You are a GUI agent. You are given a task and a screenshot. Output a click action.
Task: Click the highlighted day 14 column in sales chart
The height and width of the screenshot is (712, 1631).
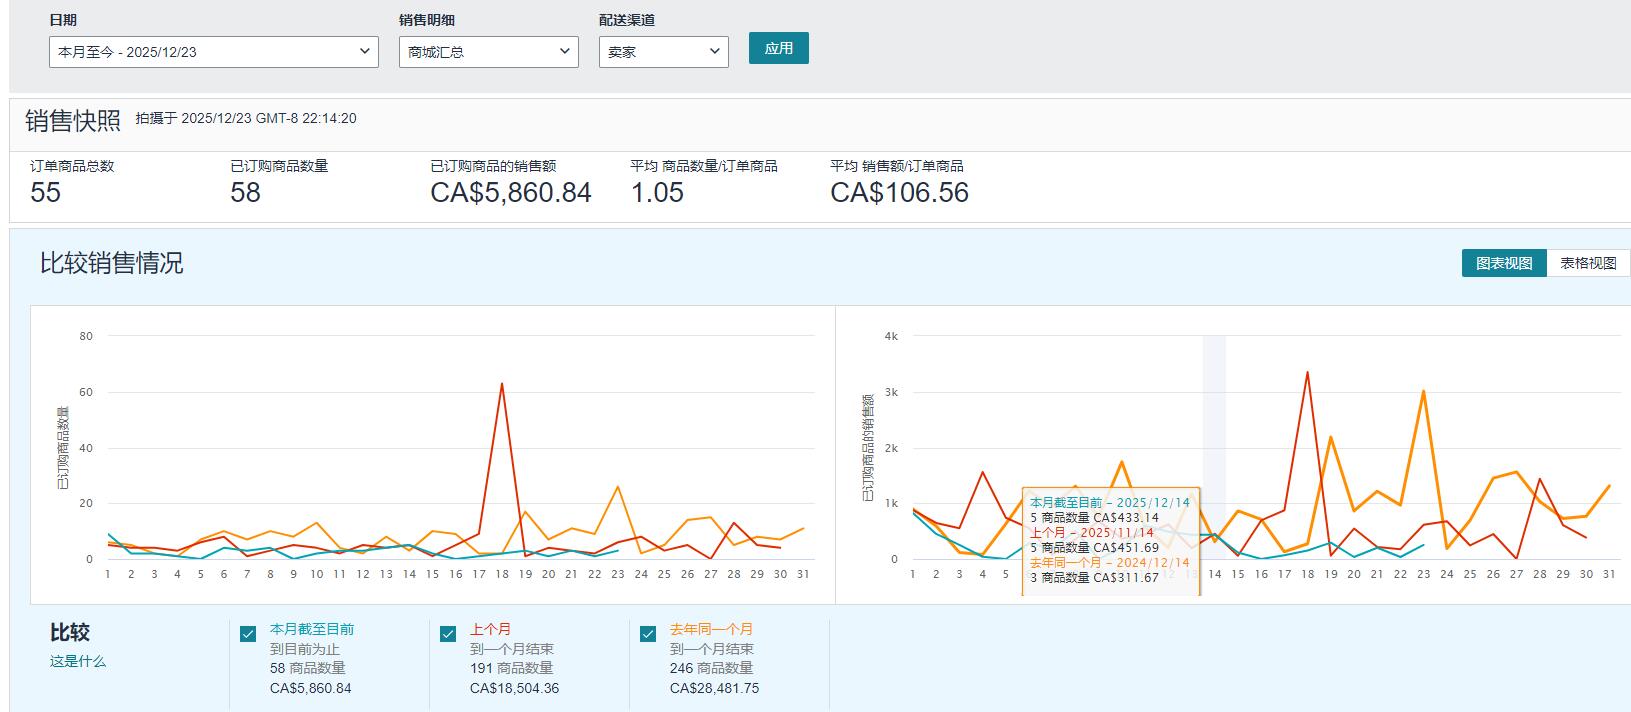[1214, 450]
